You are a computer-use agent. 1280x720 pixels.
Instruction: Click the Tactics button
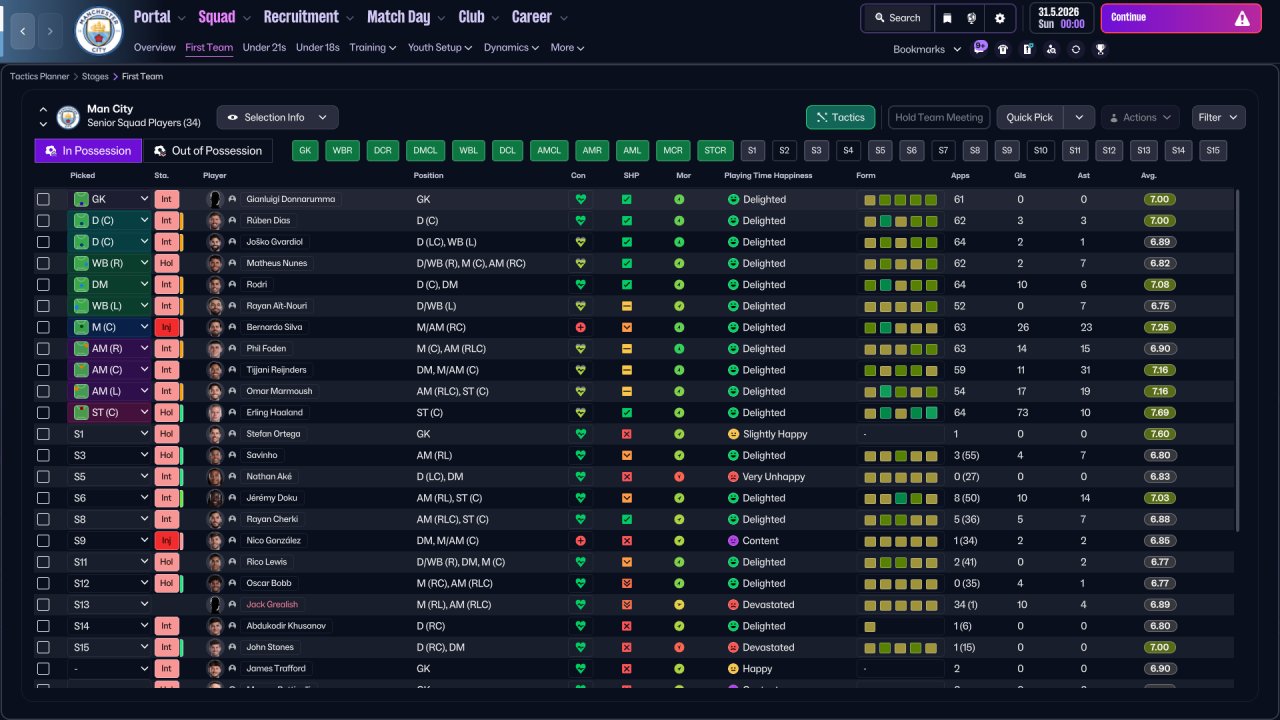click(x=840, y=117)
